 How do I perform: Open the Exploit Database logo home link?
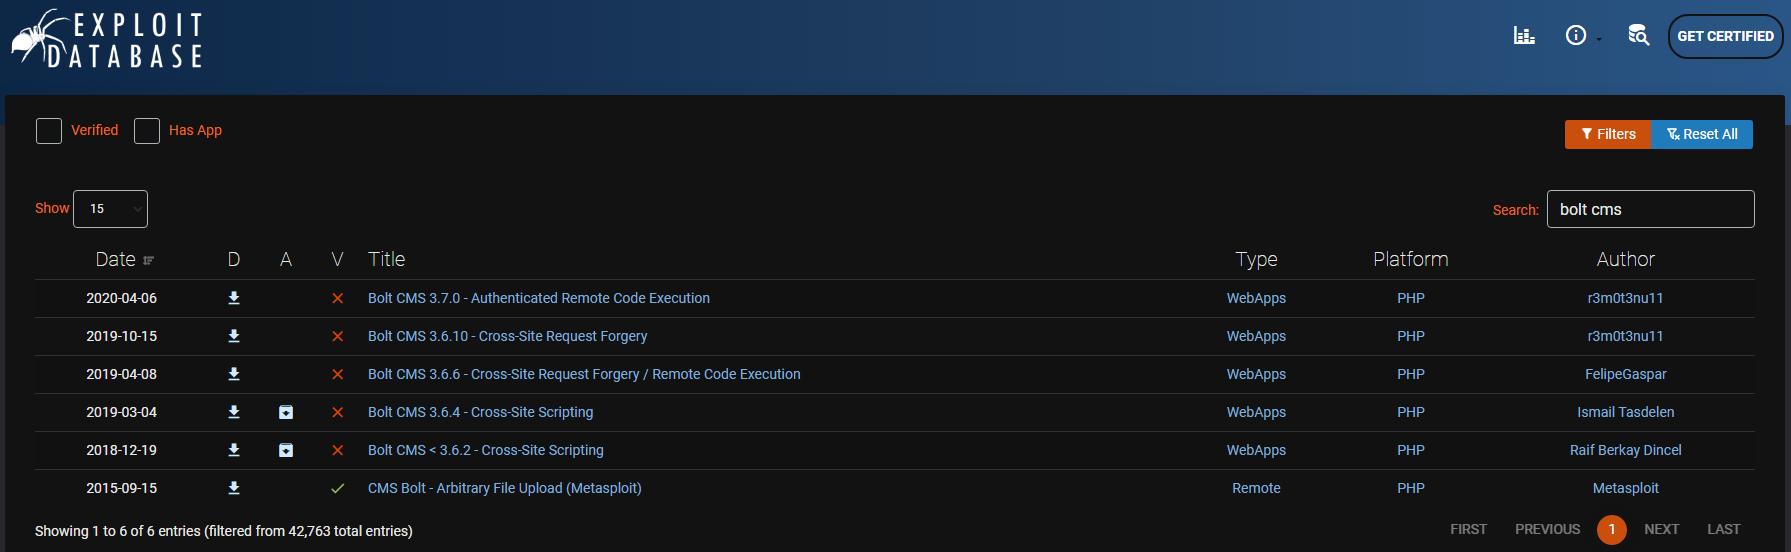click(107, 39)
